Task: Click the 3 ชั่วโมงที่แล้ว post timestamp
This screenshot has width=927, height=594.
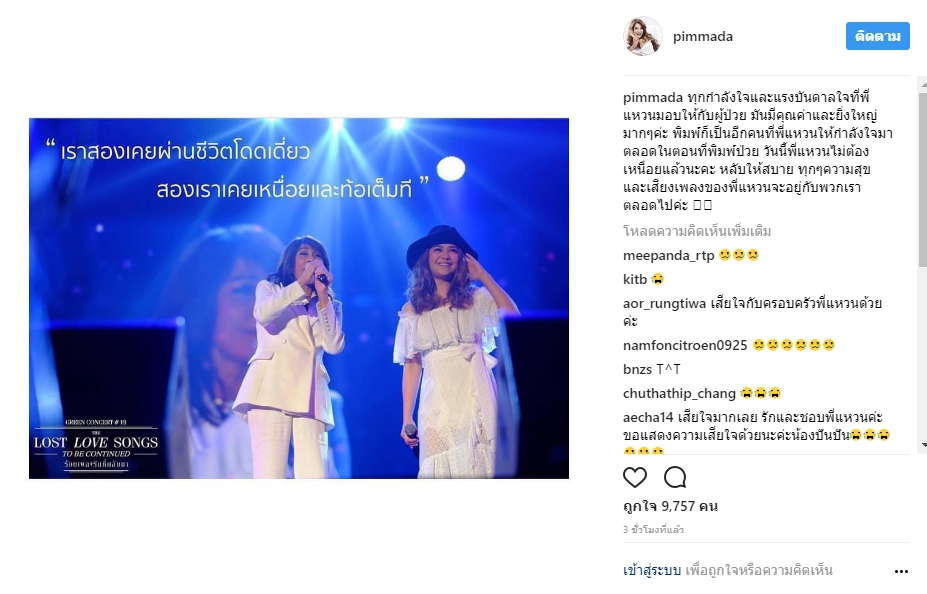Action: point(653,530)
